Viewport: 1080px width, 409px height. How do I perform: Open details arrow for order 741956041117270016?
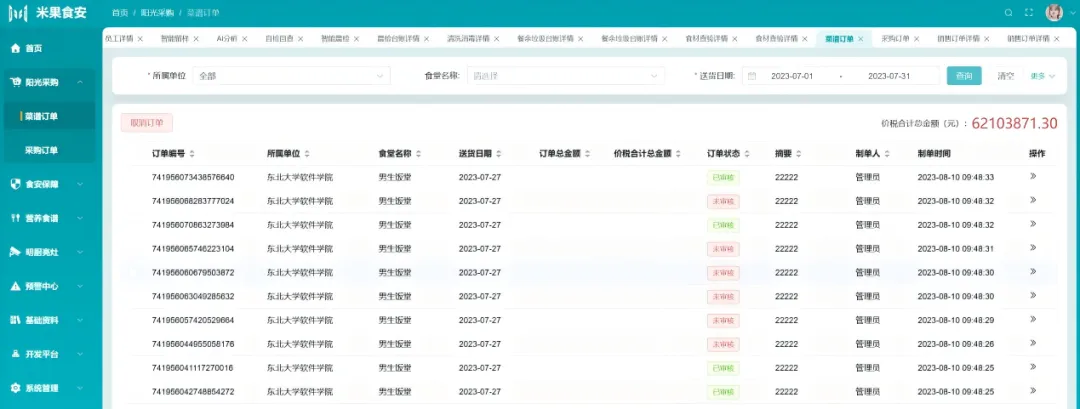(x=1033, y=367)
